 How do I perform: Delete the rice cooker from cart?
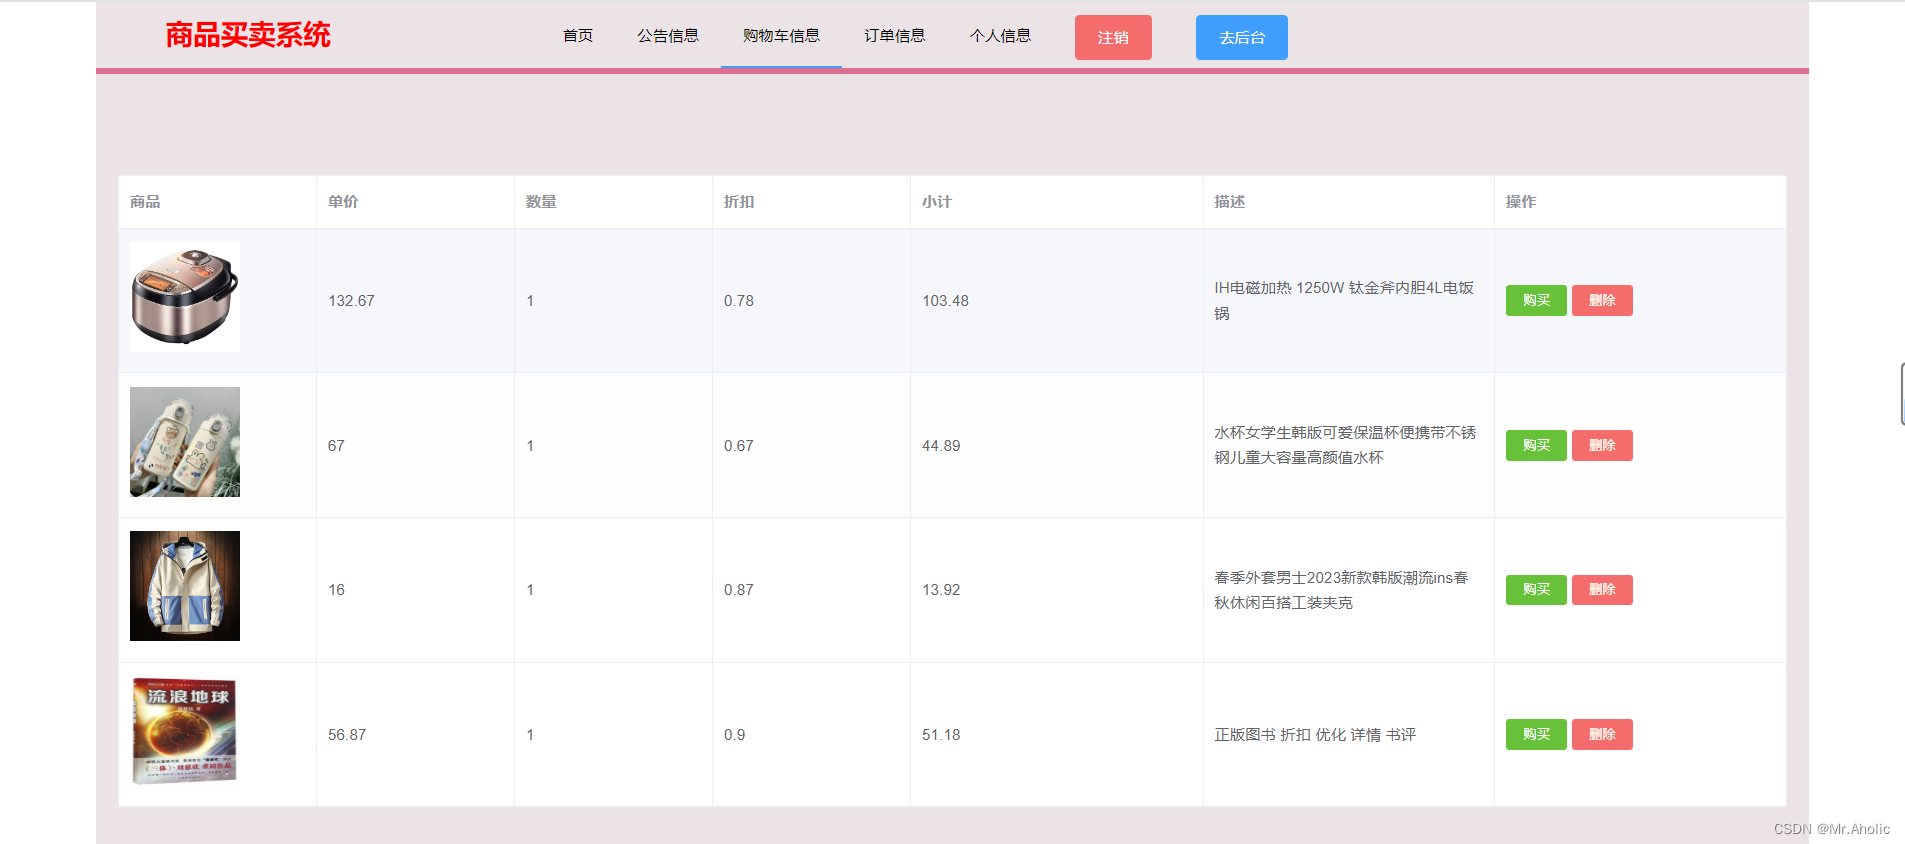pyautogui.click(x=1602, y=300)
